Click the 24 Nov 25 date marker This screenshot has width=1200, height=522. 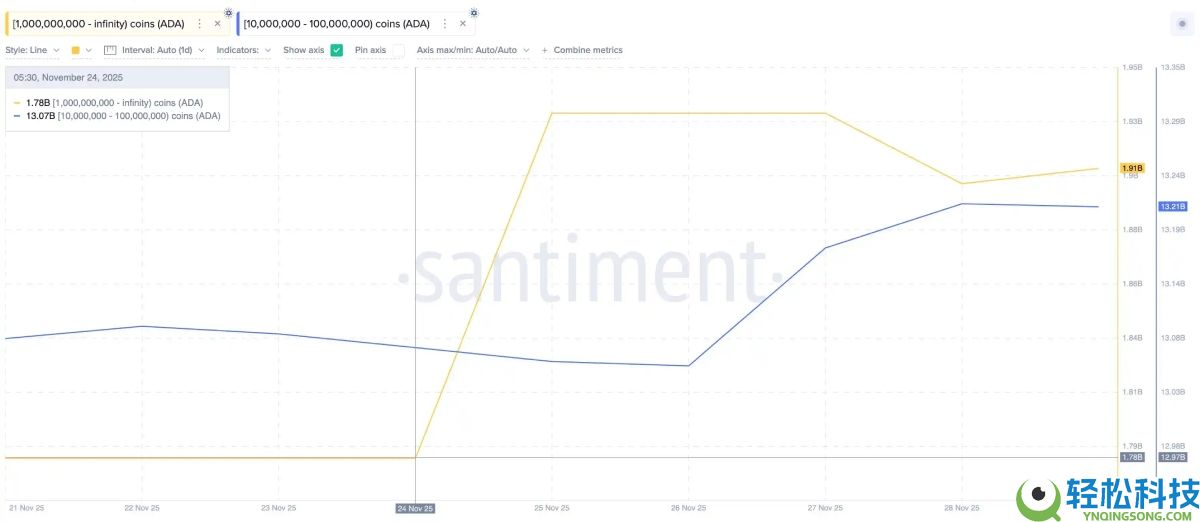(415, 508)
